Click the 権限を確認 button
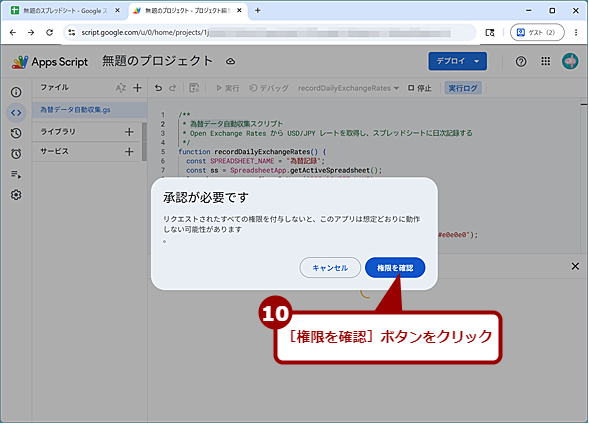This screenshot has height=424, width=589. 395,268
